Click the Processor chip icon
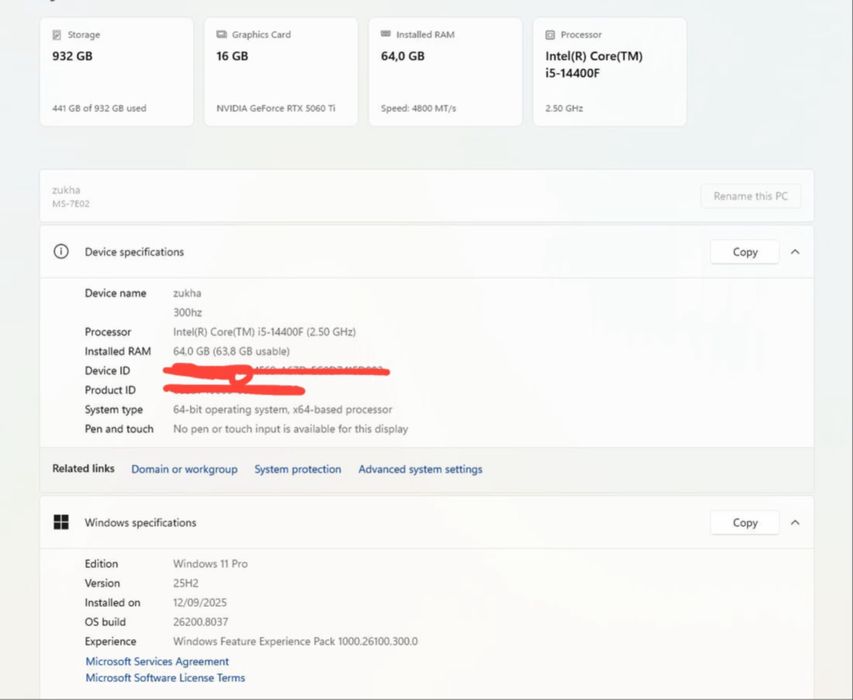Screen dimensions: 853x700 550,35
